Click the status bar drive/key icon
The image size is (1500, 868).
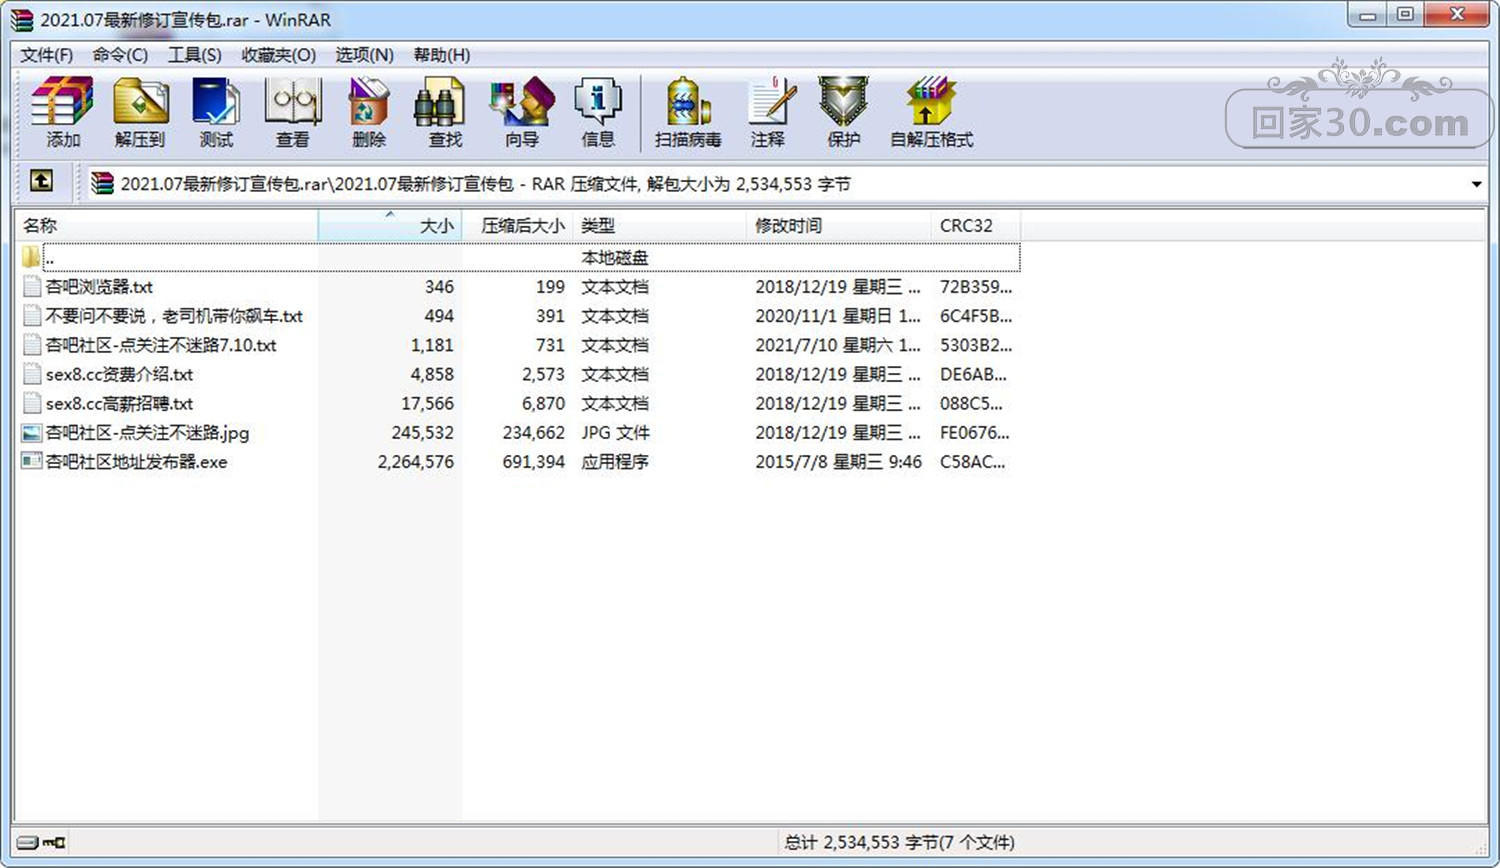pyautogui.click(x=41, y=842)
